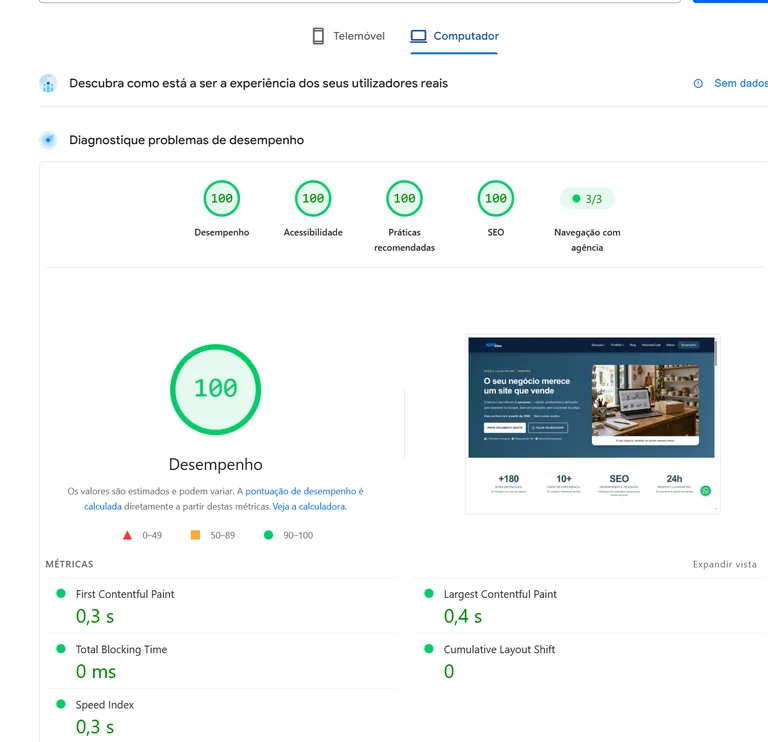
Task: Jump to Práticas recomendadas score gauge
Action: (x=405, y=198)
